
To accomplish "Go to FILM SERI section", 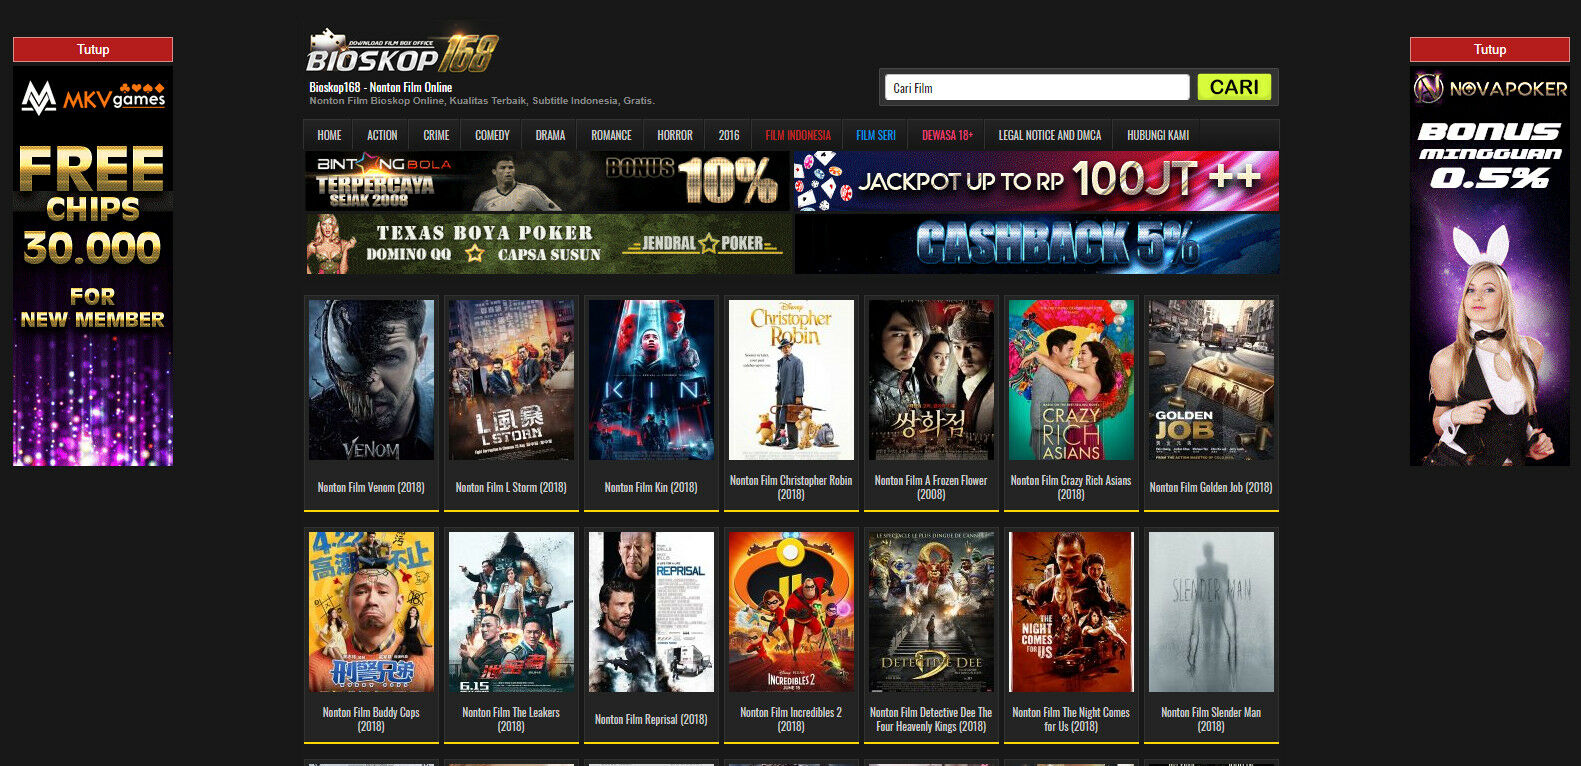I will [876, 135].
